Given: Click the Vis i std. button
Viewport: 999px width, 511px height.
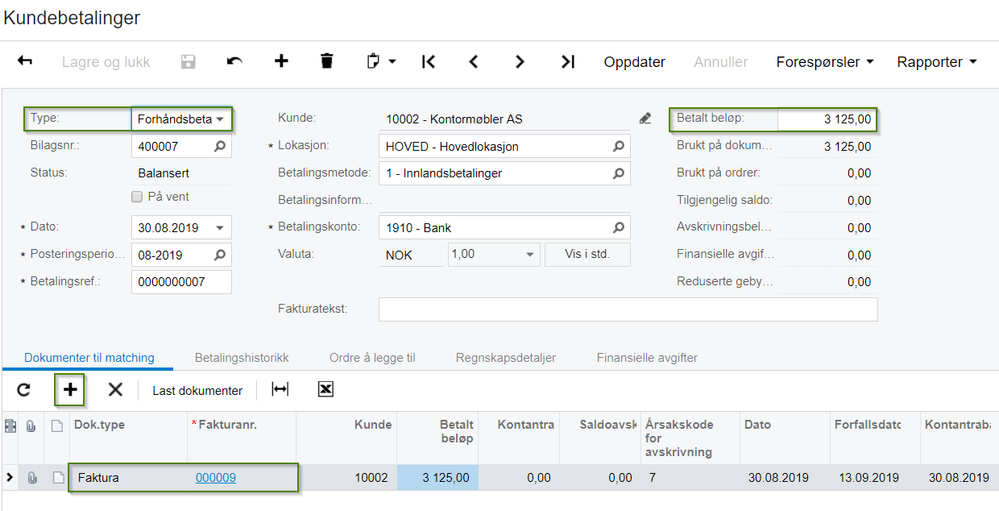Looking at the screenshot, I should pos(587,255).
